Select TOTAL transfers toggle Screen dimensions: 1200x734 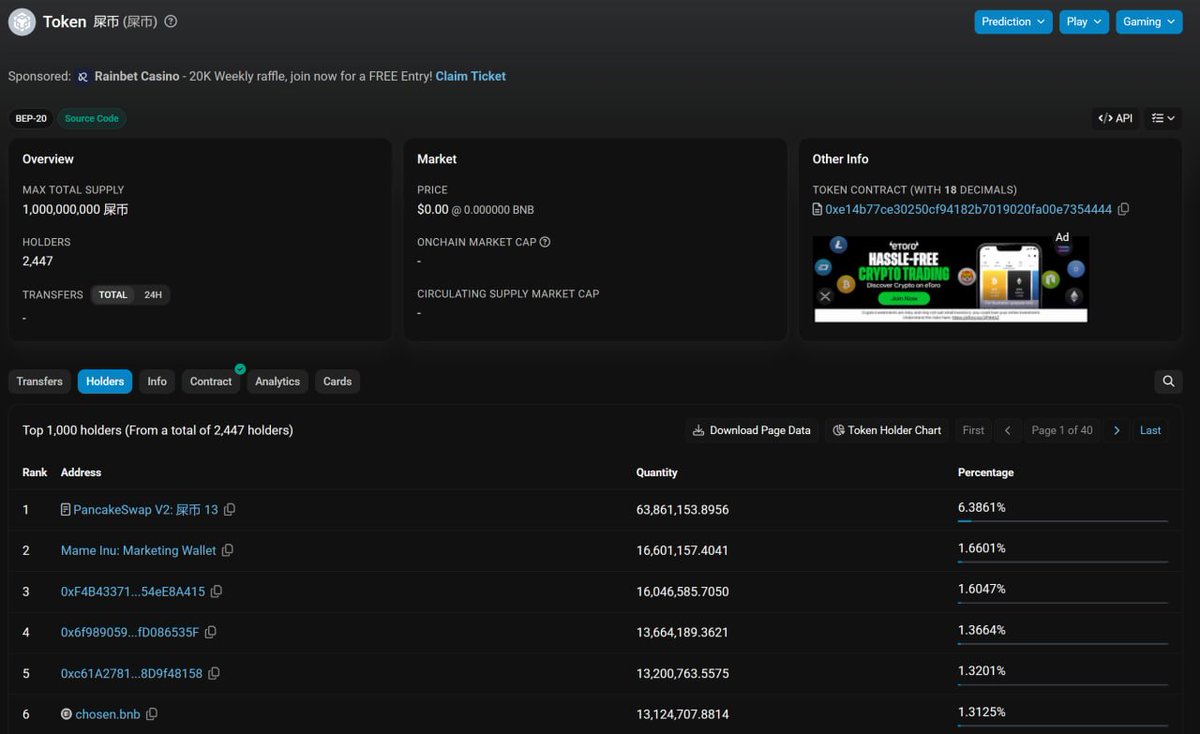(x=113, y=295)
